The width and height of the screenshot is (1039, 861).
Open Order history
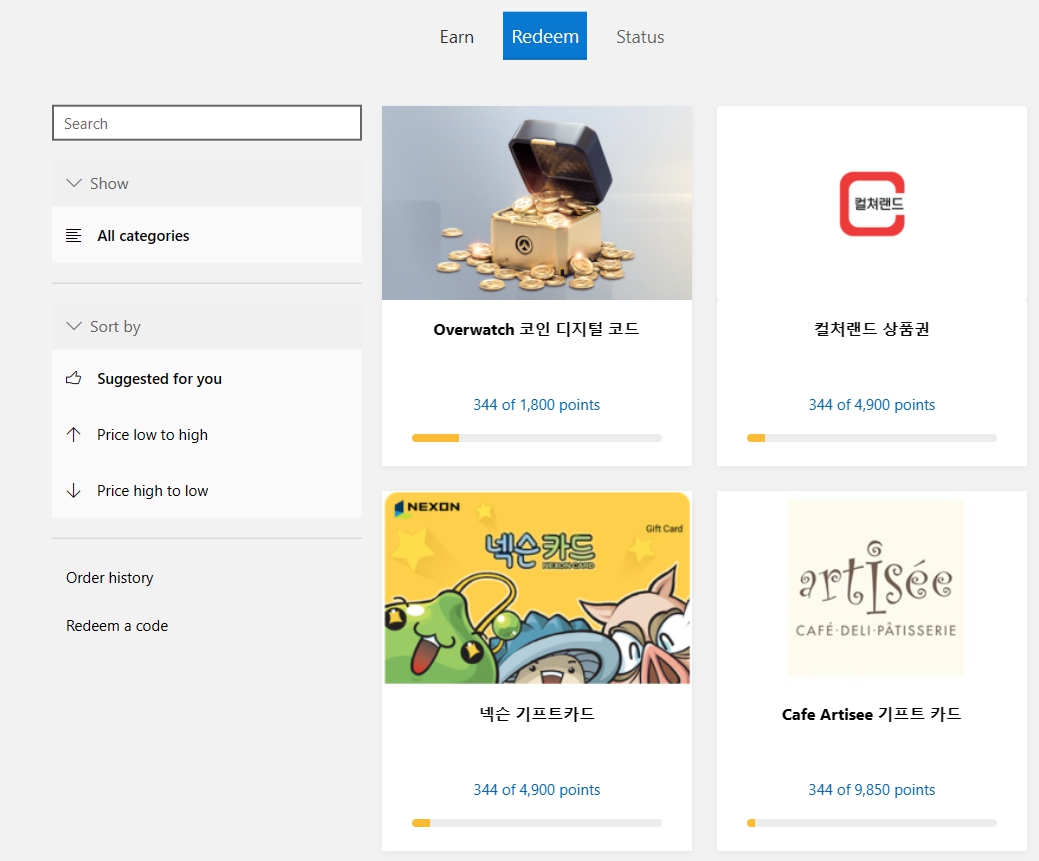click(109, 578)
